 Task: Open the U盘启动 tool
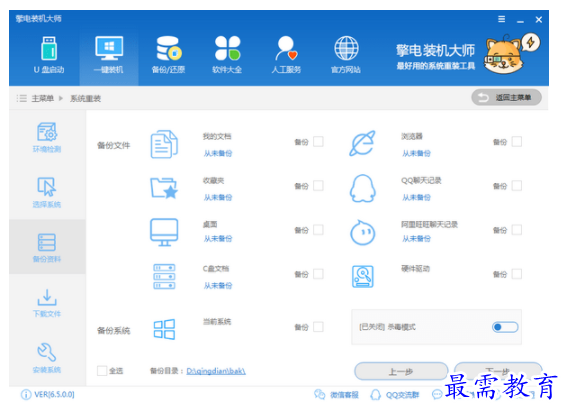pyautogui.click(x=49, y=55)
